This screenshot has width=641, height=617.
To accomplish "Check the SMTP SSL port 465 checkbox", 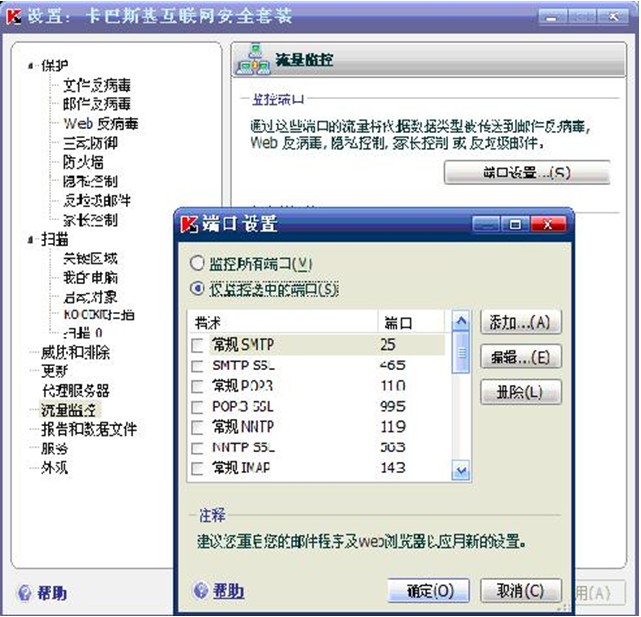I will [x=197, y=366].
